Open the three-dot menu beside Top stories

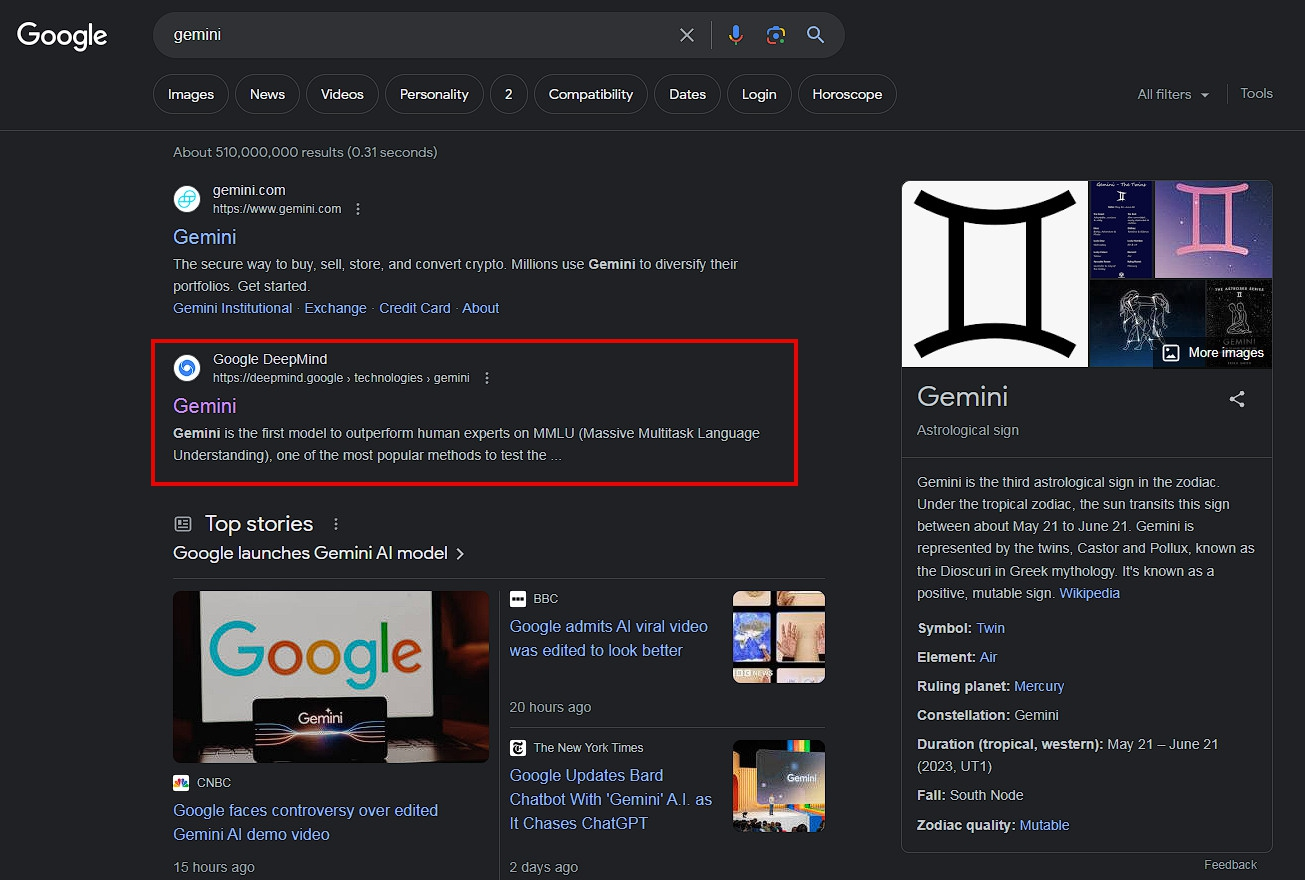point(336,524)
